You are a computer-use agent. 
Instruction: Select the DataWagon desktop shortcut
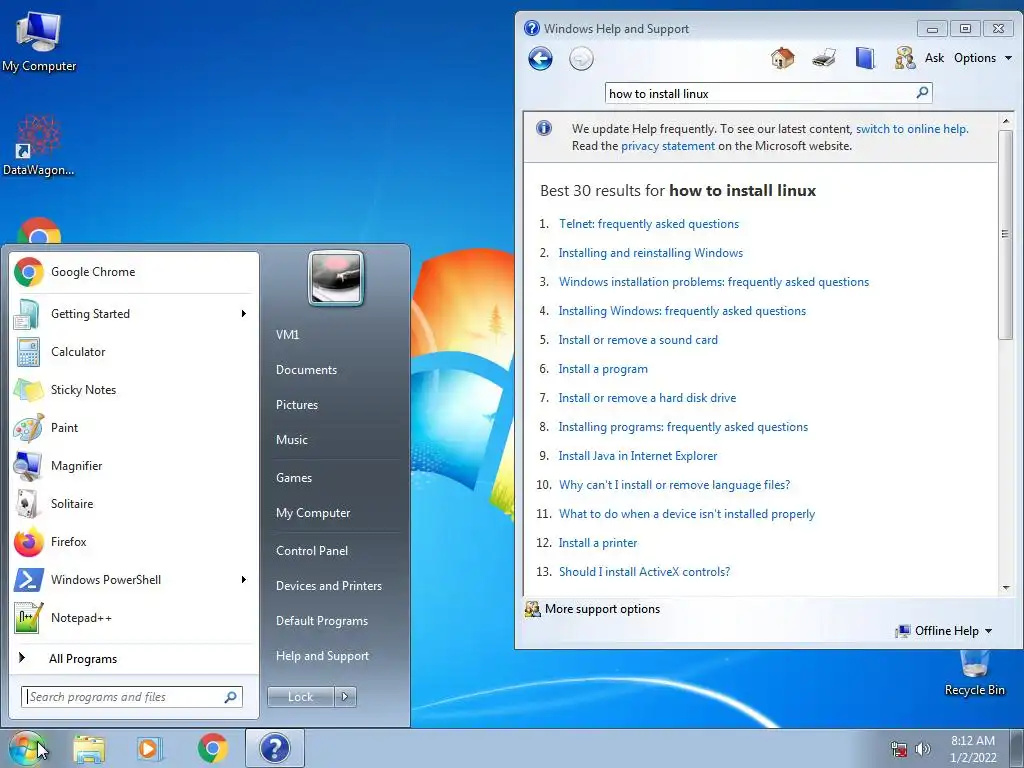tap(38, 146)
